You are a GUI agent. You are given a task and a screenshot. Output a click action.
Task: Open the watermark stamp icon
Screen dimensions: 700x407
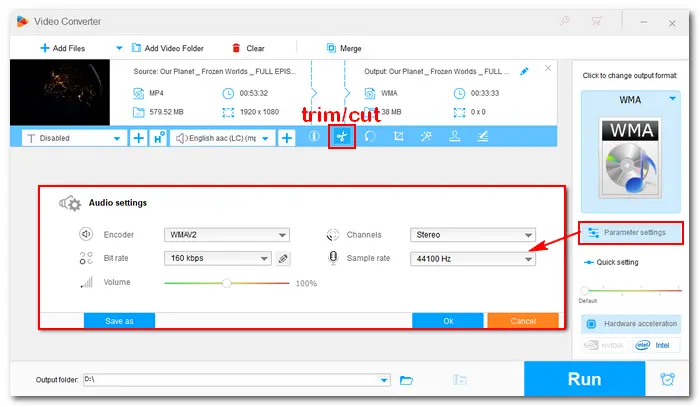454,136
